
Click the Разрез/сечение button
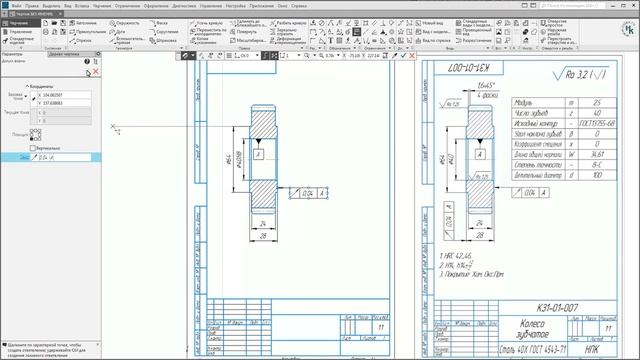[x=474, y=41]
